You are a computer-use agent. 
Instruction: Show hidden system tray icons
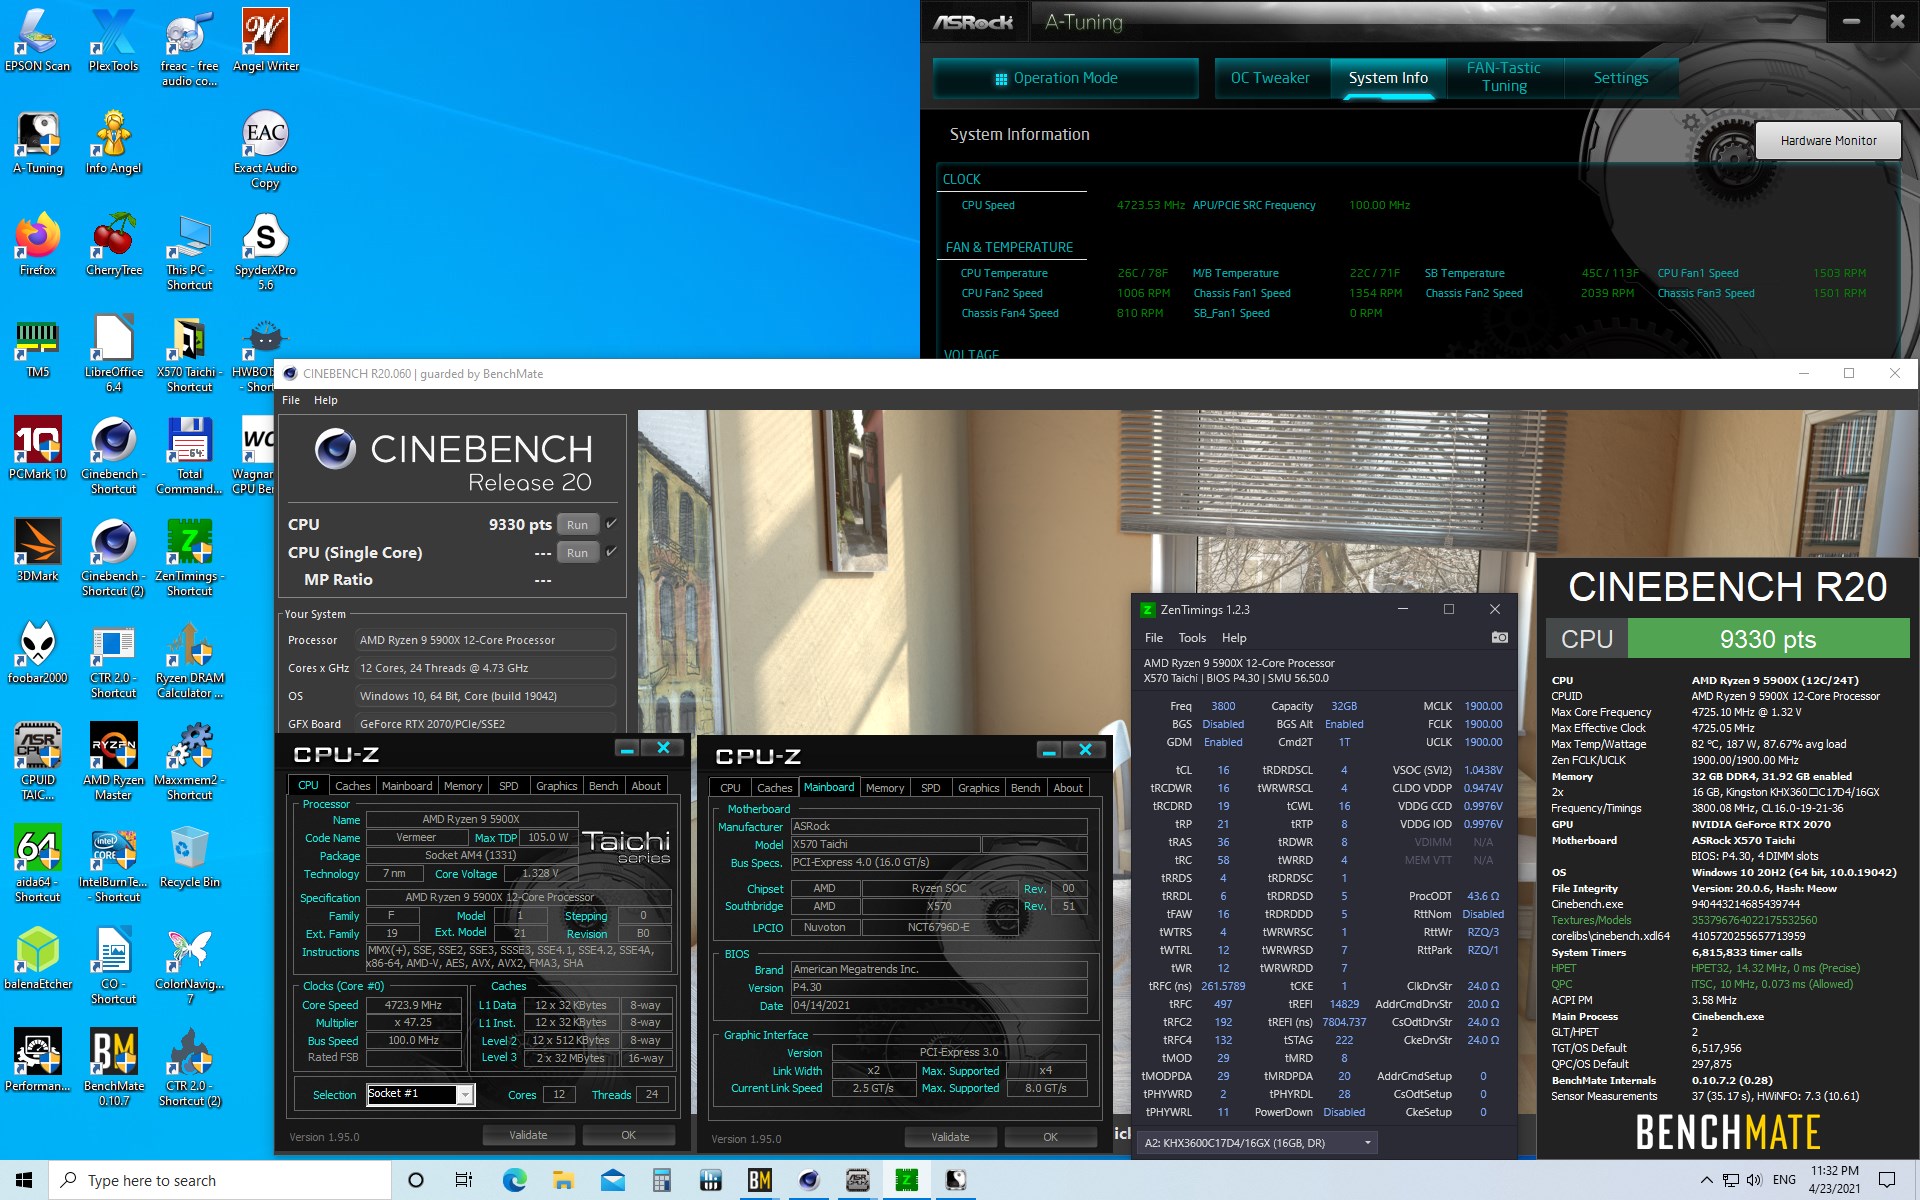(x=1706, y=1180)
